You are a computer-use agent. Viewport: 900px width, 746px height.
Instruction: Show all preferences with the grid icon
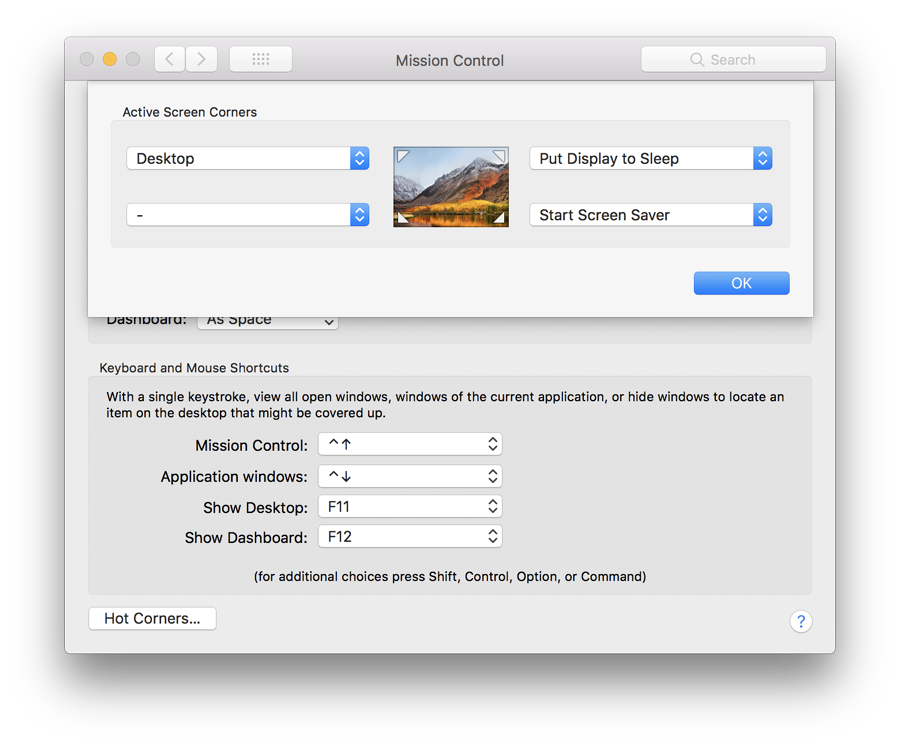(261, 59)
